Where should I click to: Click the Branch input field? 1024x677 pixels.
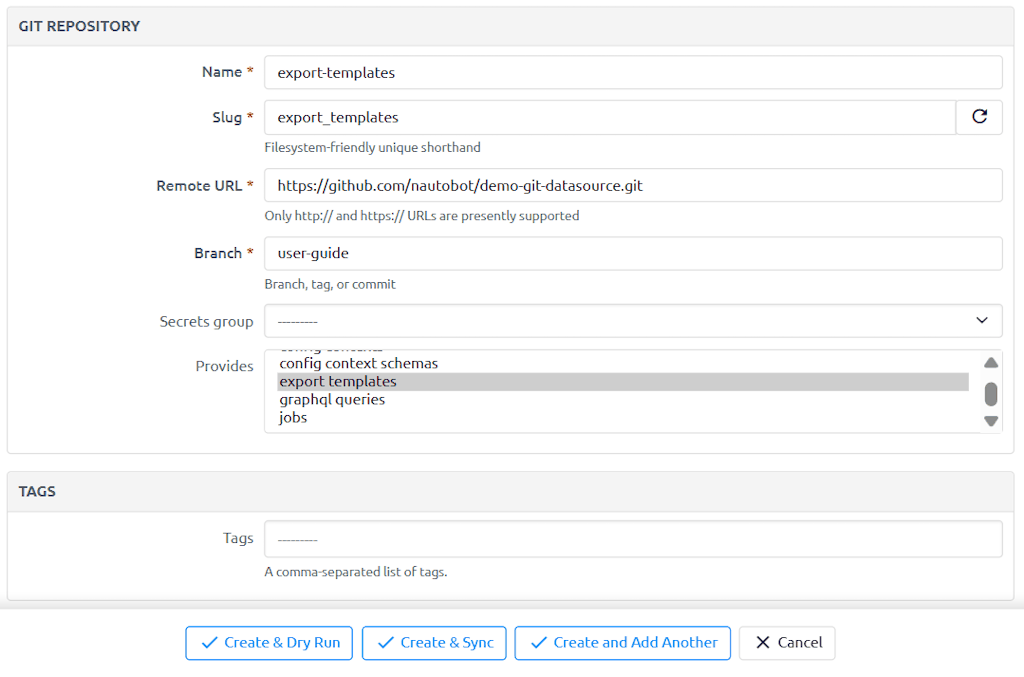tap(632, 253)
